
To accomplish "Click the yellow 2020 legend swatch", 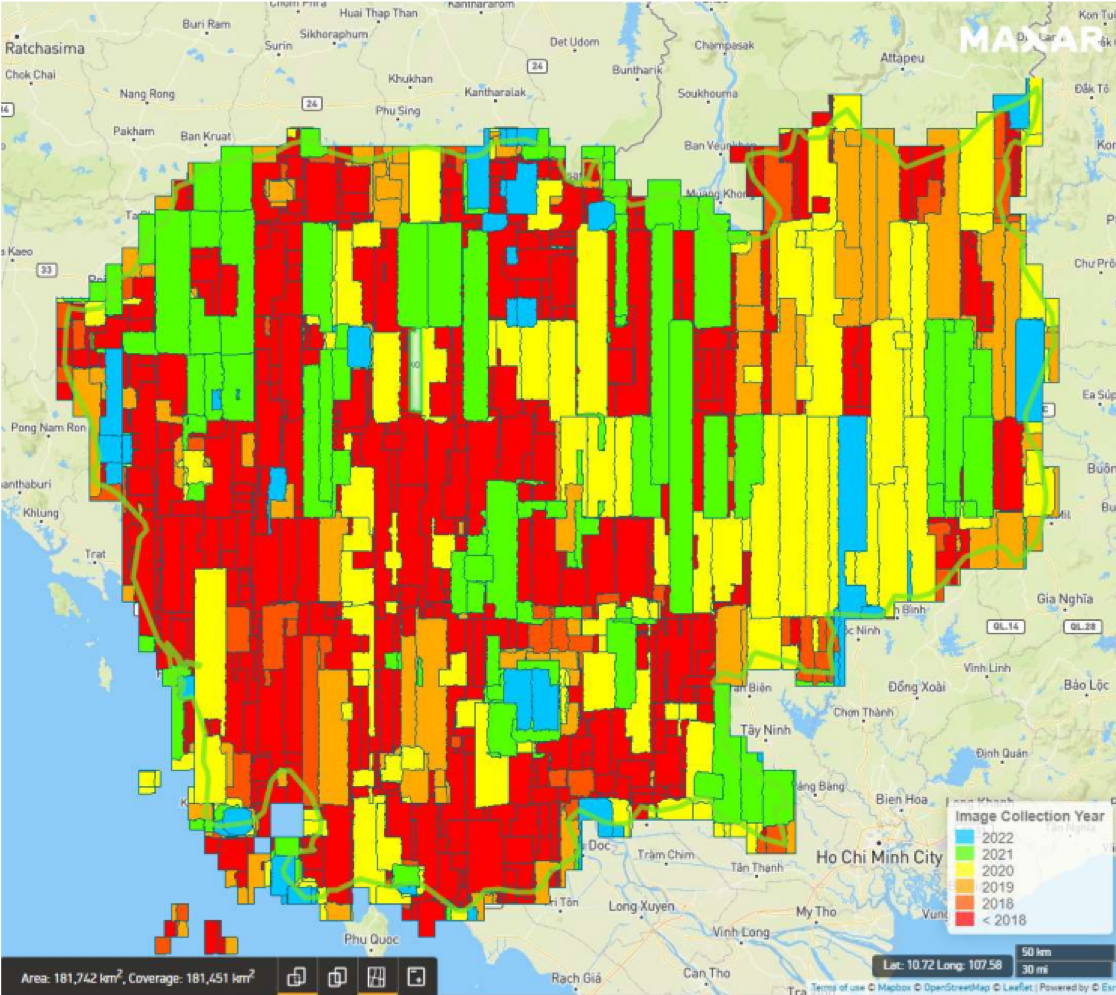I will (964, 870).
